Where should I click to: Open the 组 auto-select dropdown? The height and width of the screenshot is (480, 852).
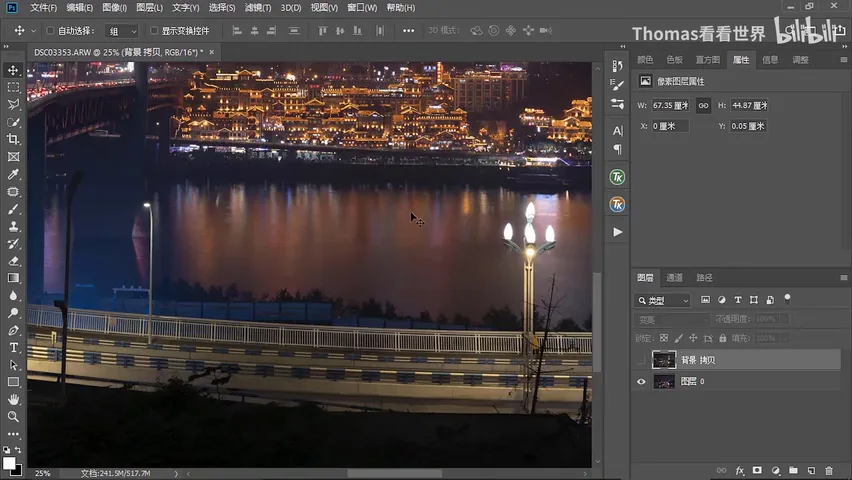tap(122, 31)
